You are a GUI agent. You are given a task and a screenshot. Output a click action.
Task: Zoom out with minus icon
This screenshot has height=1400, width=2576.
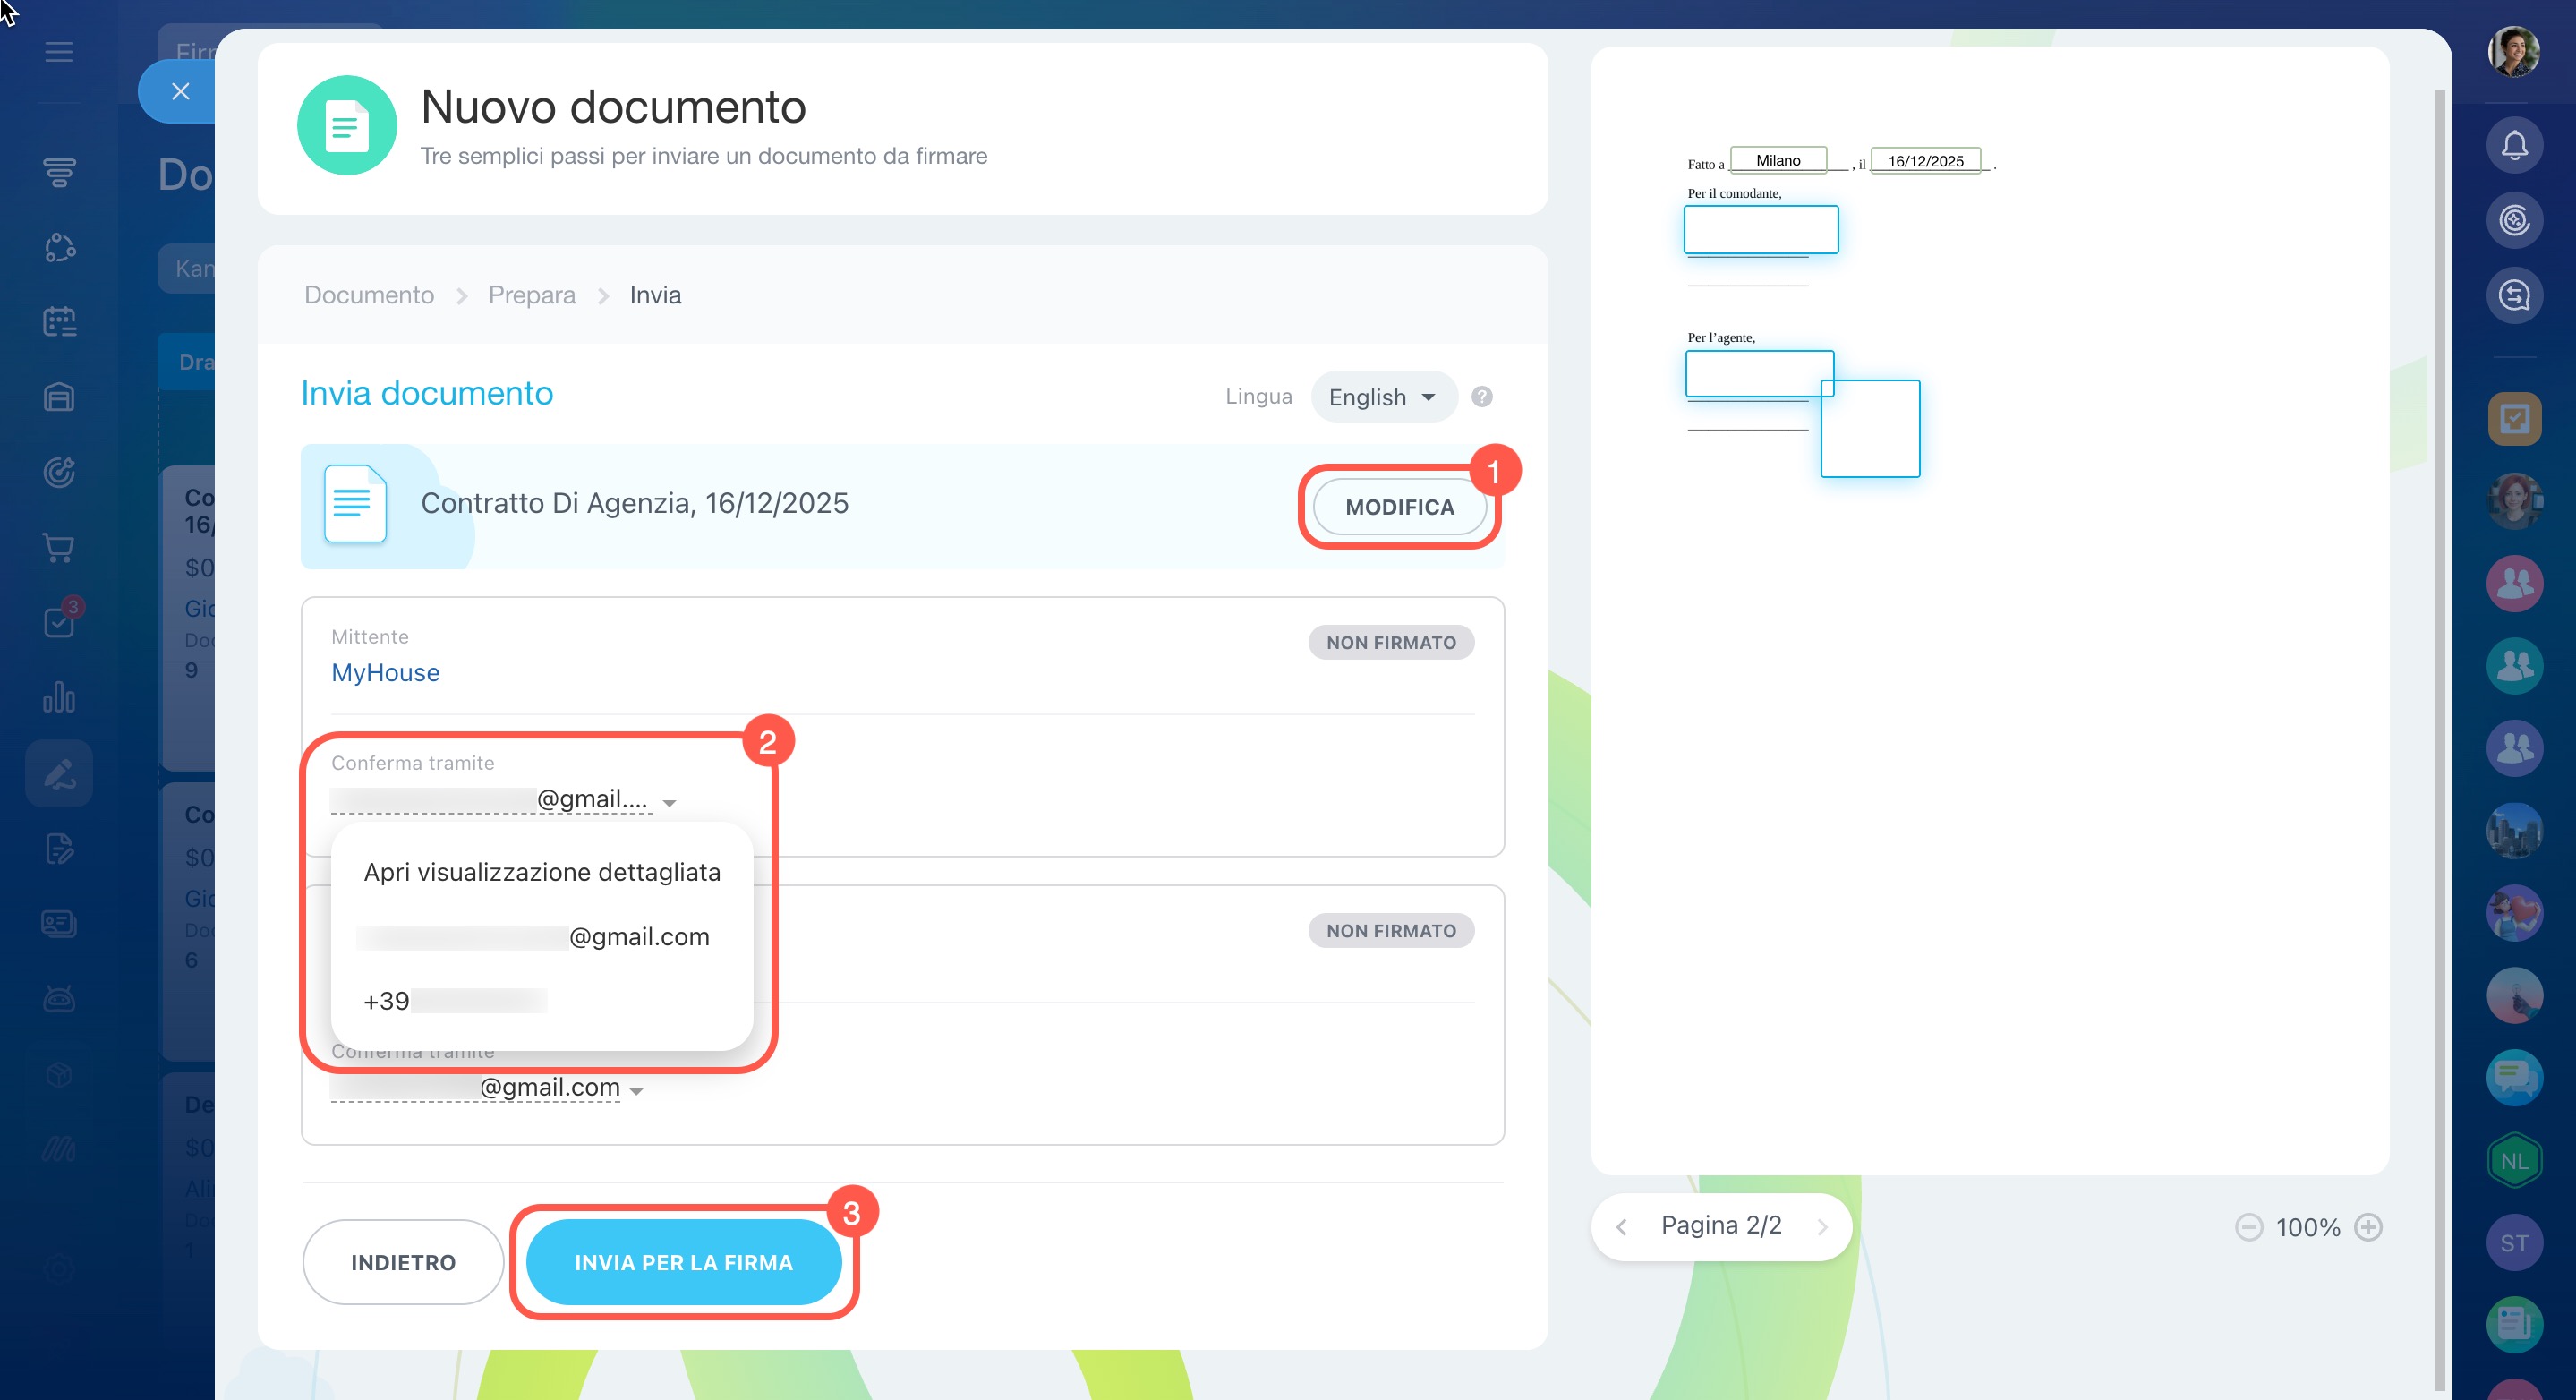point(2248,1227)
